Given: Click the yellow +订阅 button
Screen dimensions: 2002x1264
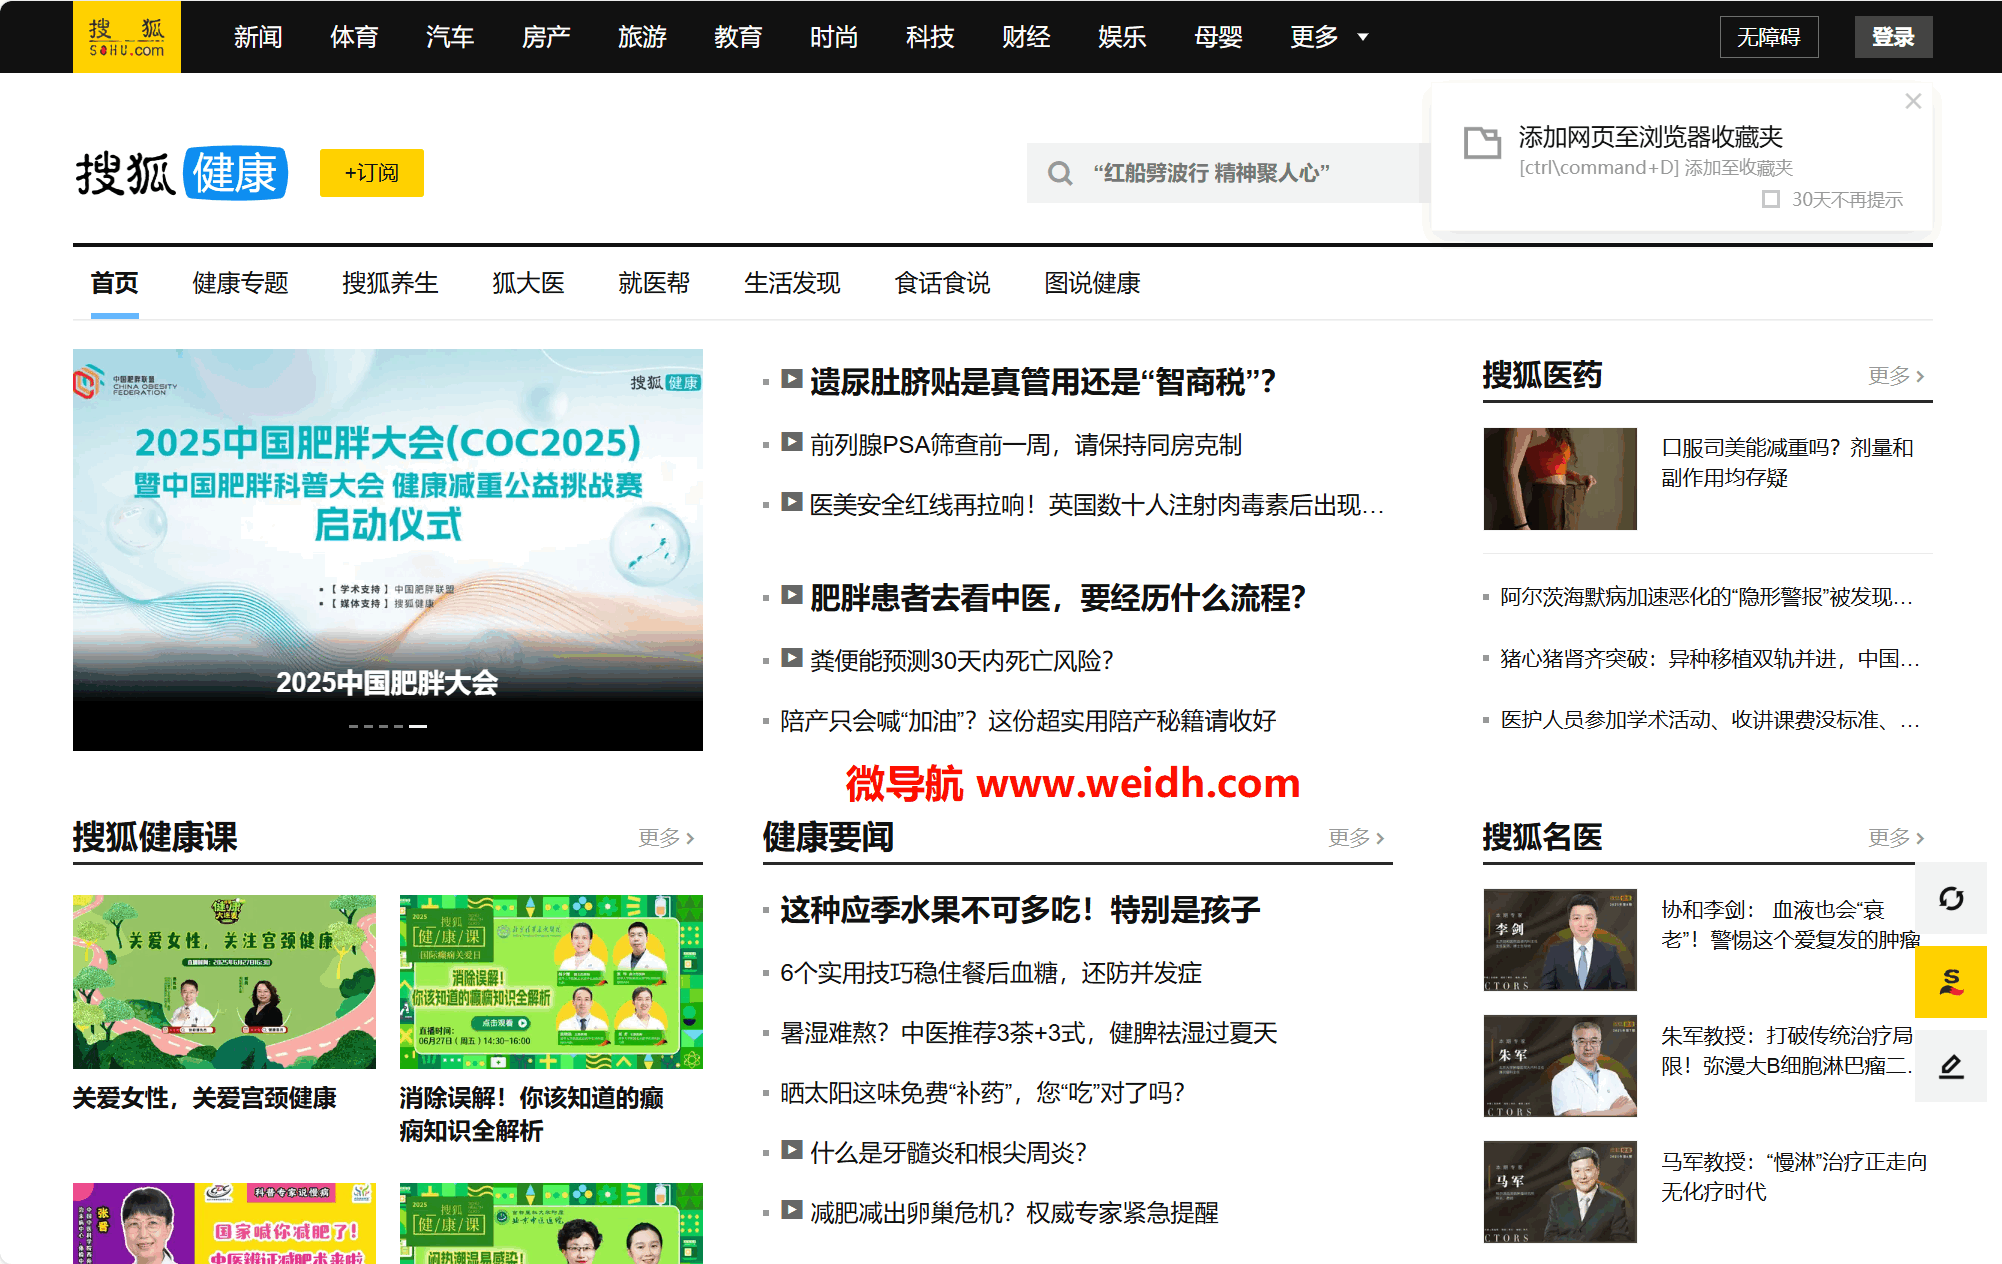Looking at the screenshot, I should click(371, 173).
